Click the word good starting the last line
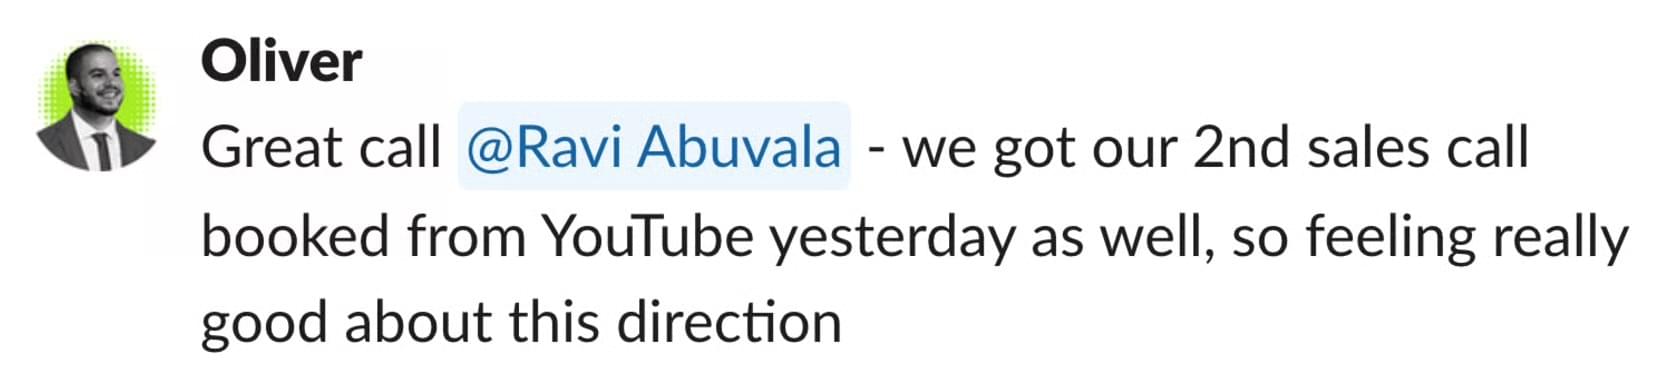1662x390 pixels. 265,325
